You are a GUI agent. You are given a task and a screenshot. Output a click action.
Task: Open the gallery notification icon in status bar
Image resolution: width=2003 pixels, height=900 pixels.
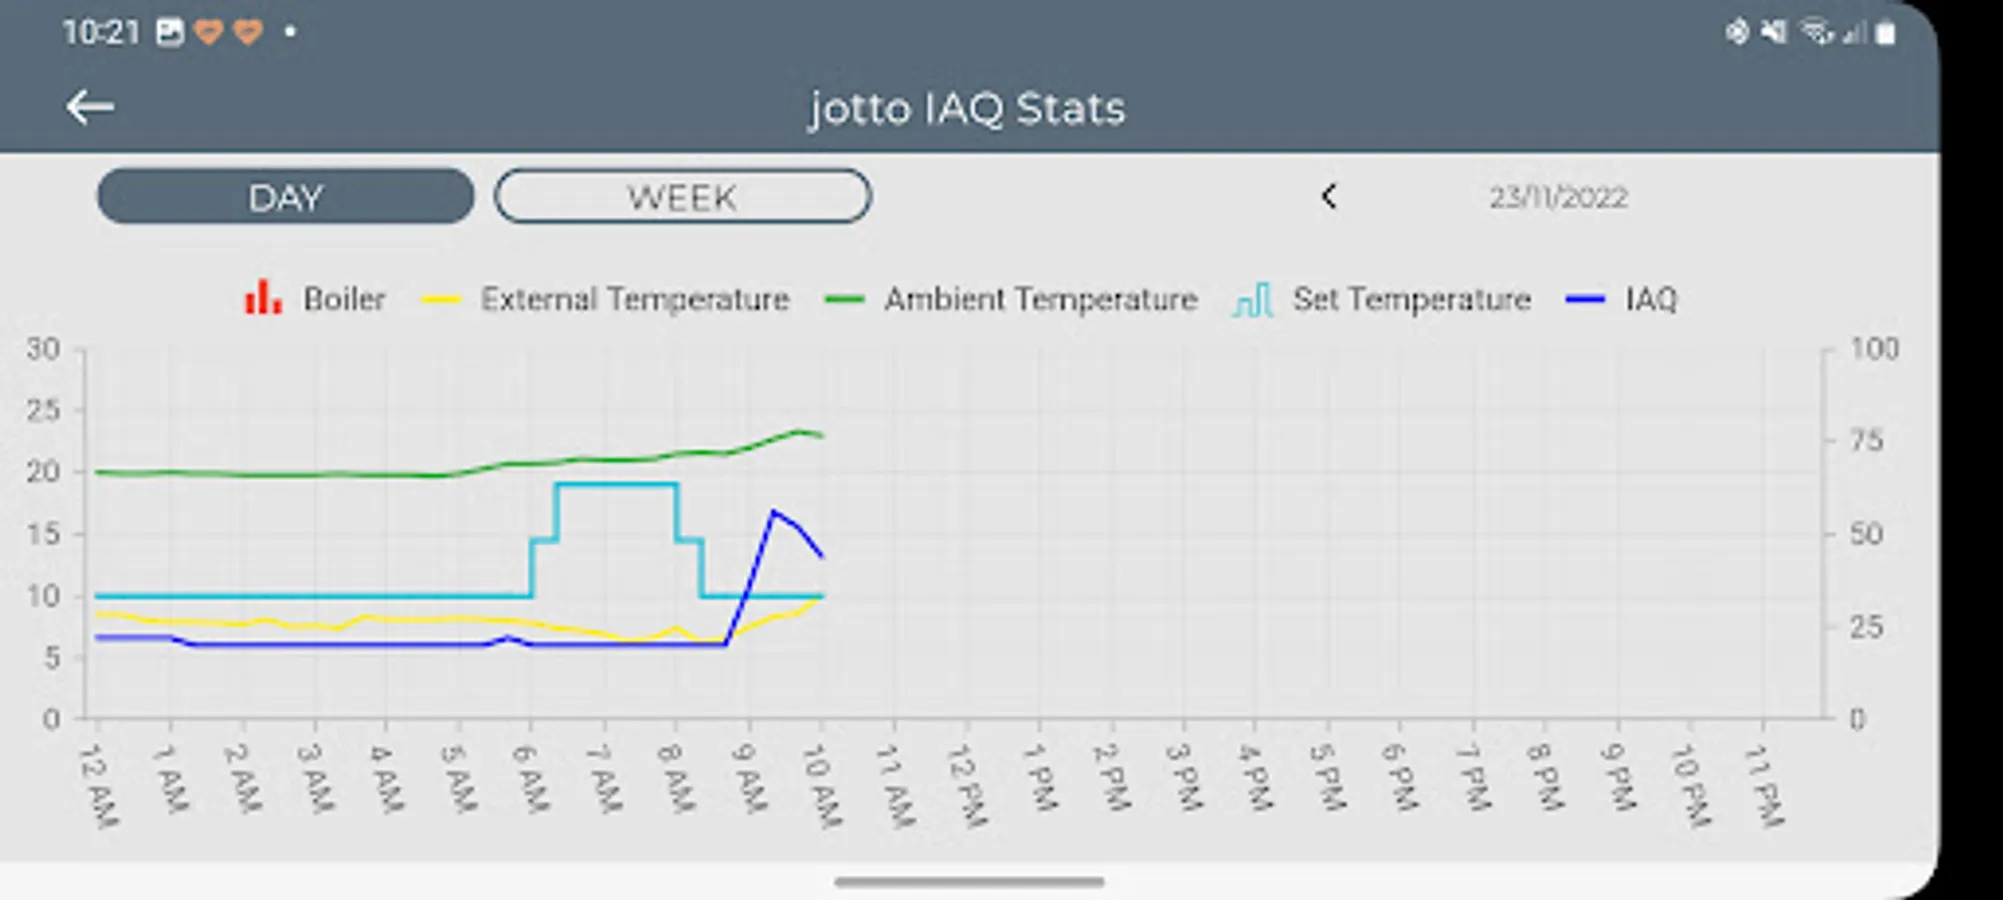click(170, 33)
